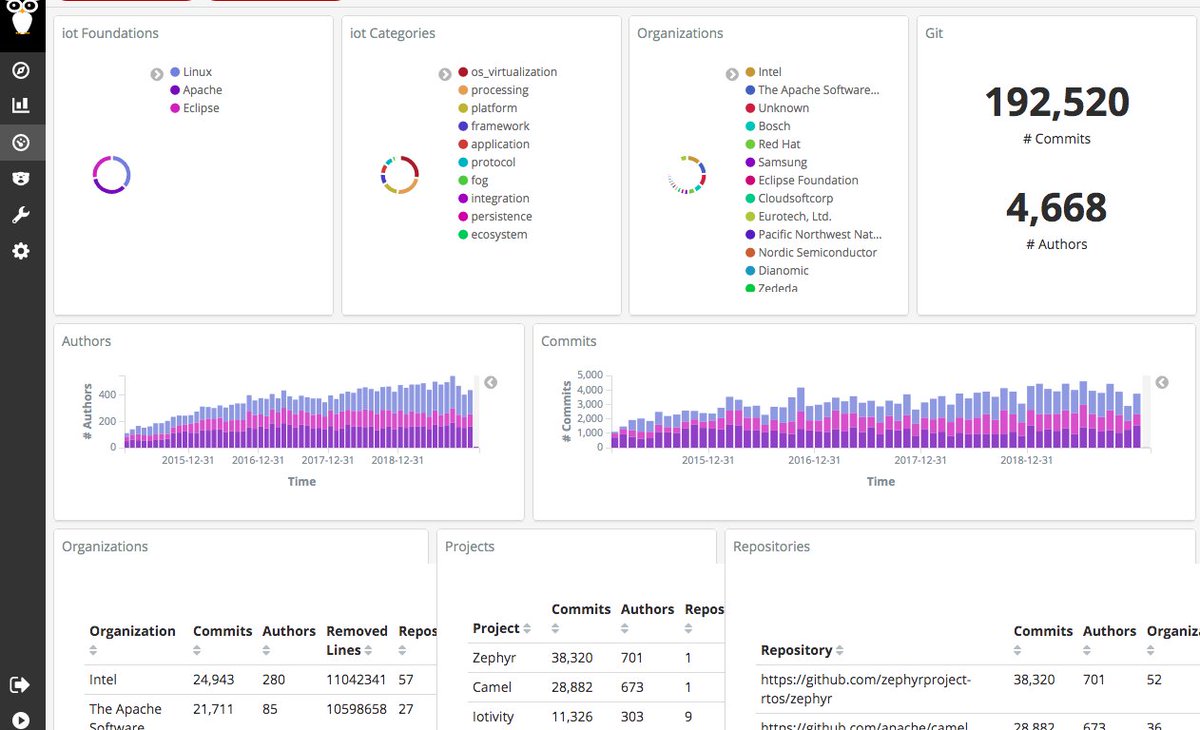Sort Repositories table by Repository column
The width and height of the screenshot is (1200, 730).
point(839,651)
